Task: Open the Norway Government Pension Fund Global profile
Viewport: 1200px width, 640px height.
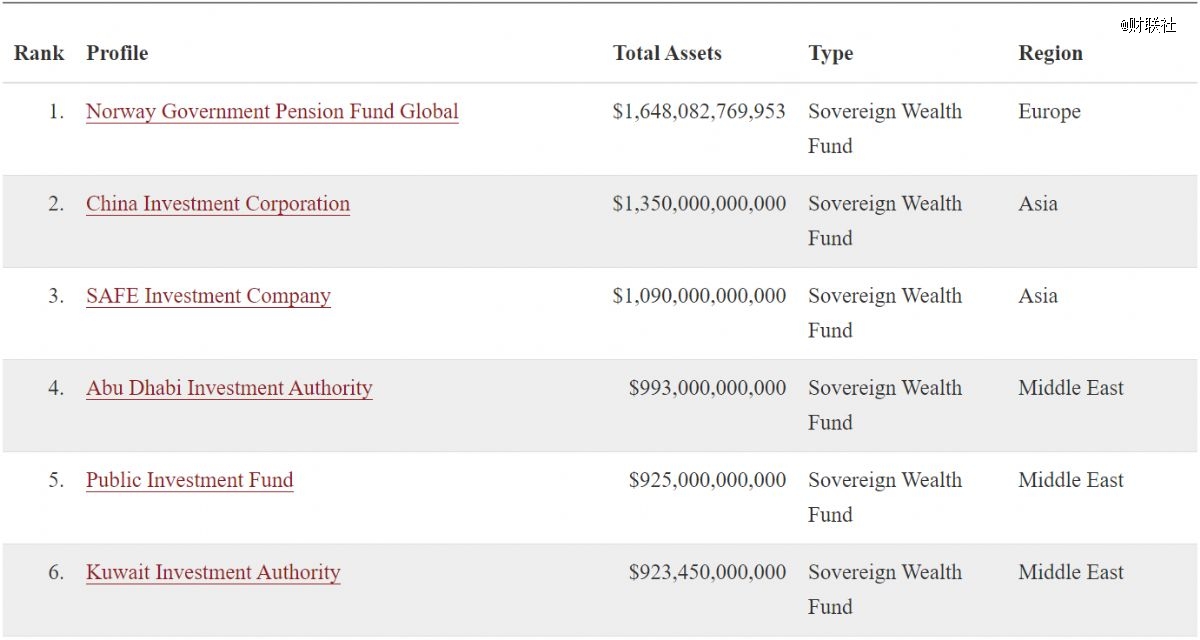Action: pyautogui.click(x=272, y=112)
